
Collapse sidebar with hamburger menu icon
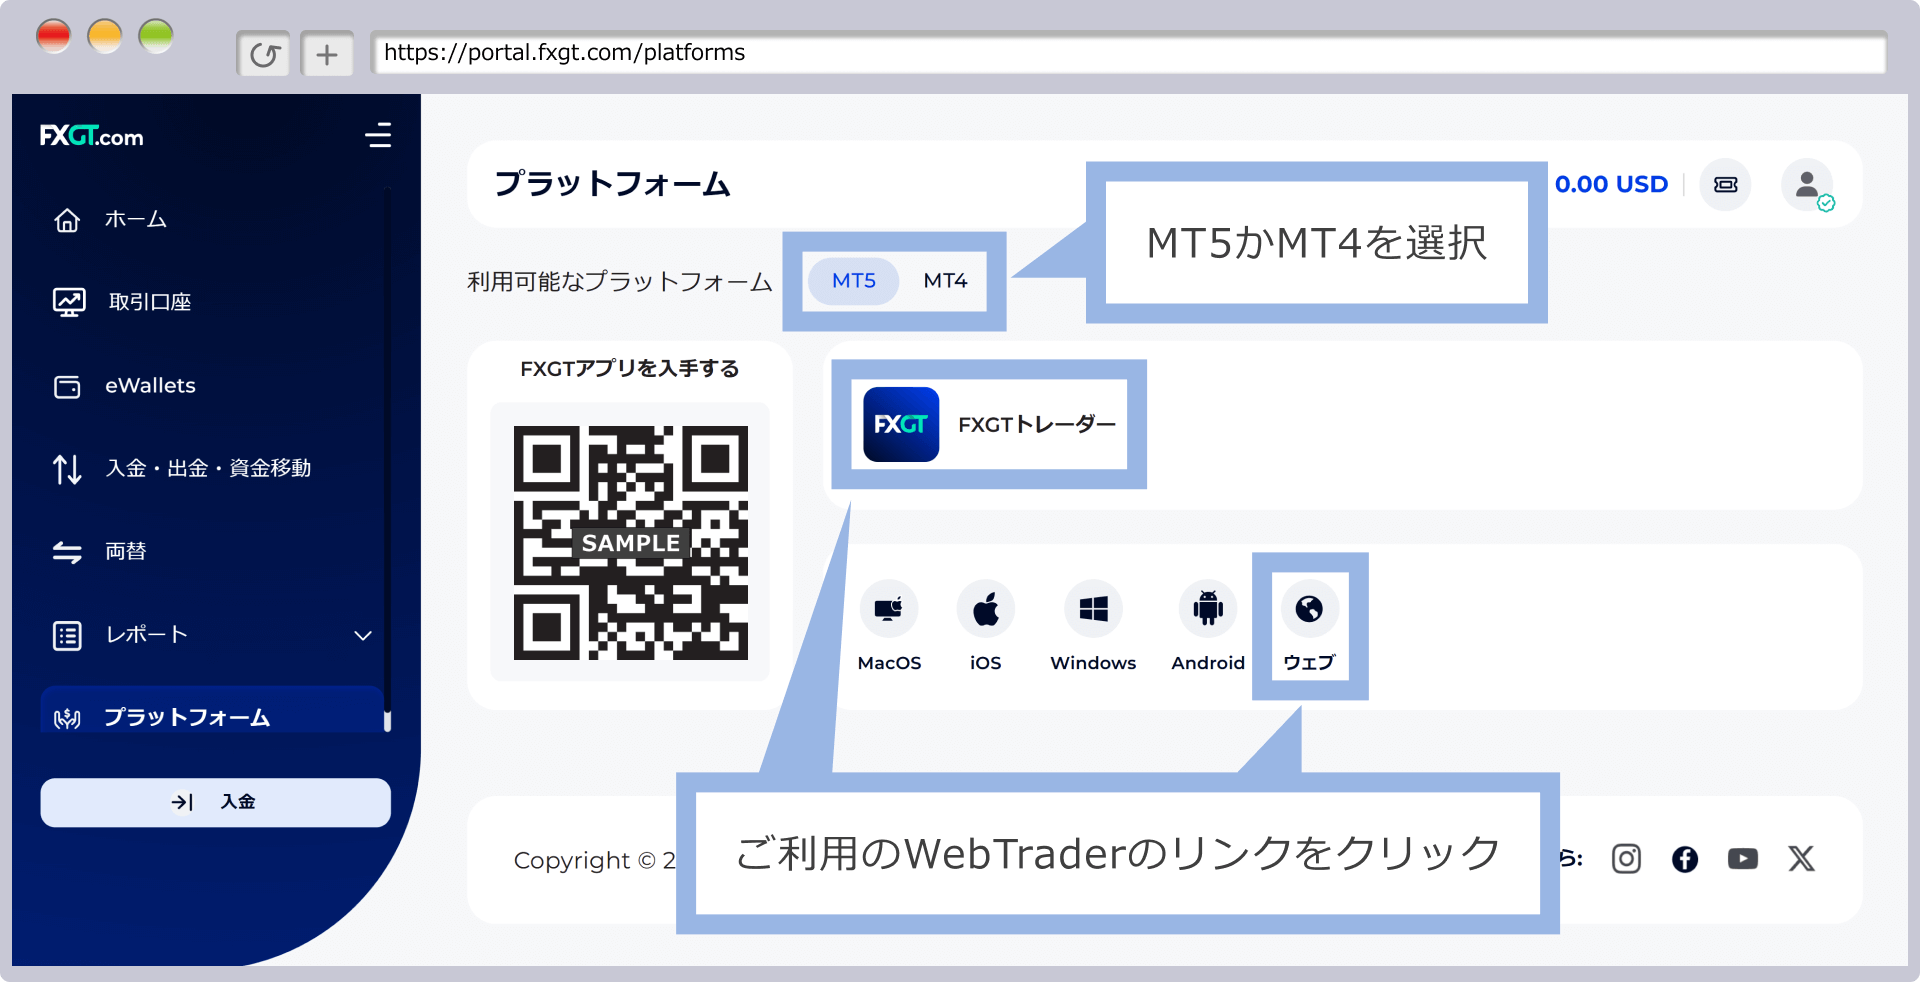coord(378,135)
